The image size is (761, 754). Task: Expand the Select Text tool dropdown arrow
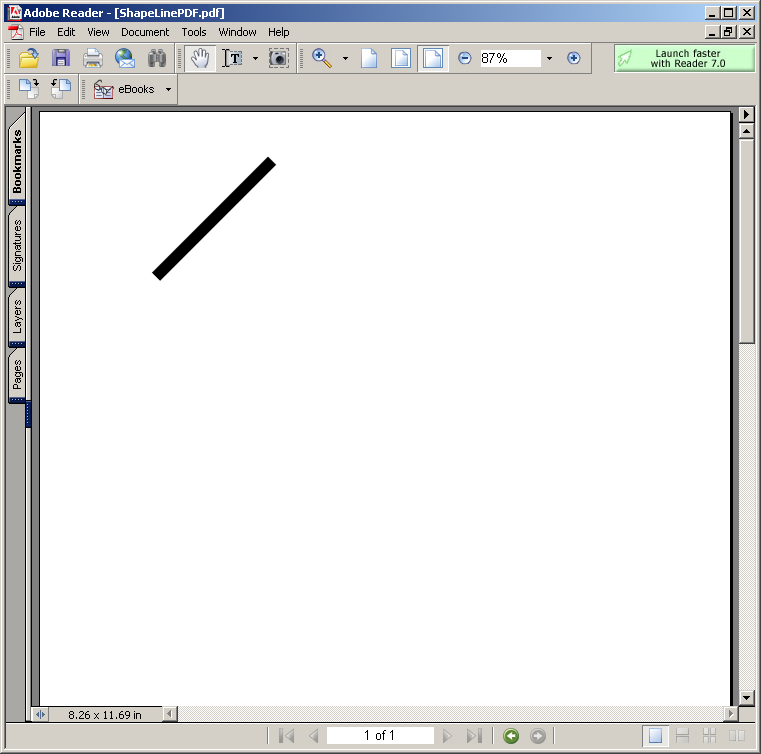[x=255, y=58]
